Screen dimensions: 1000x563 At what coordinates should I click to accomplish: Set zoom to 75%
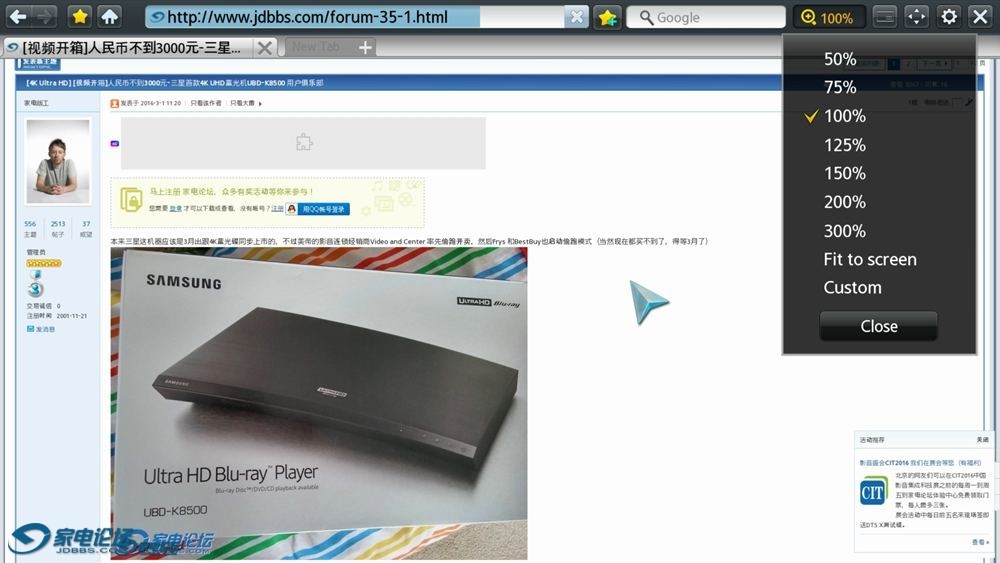[x=840, y=87]
